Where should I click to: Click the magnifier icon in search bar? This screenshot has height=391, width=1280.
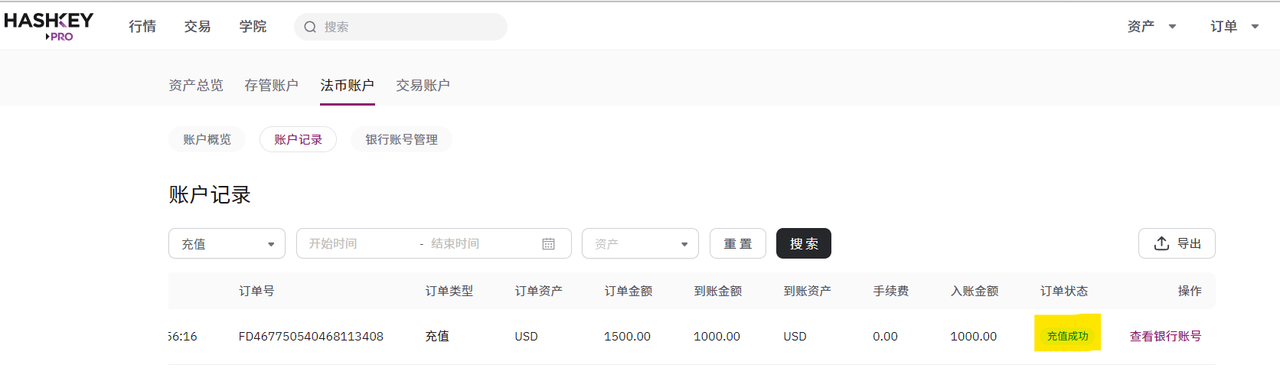pos(310,27)
